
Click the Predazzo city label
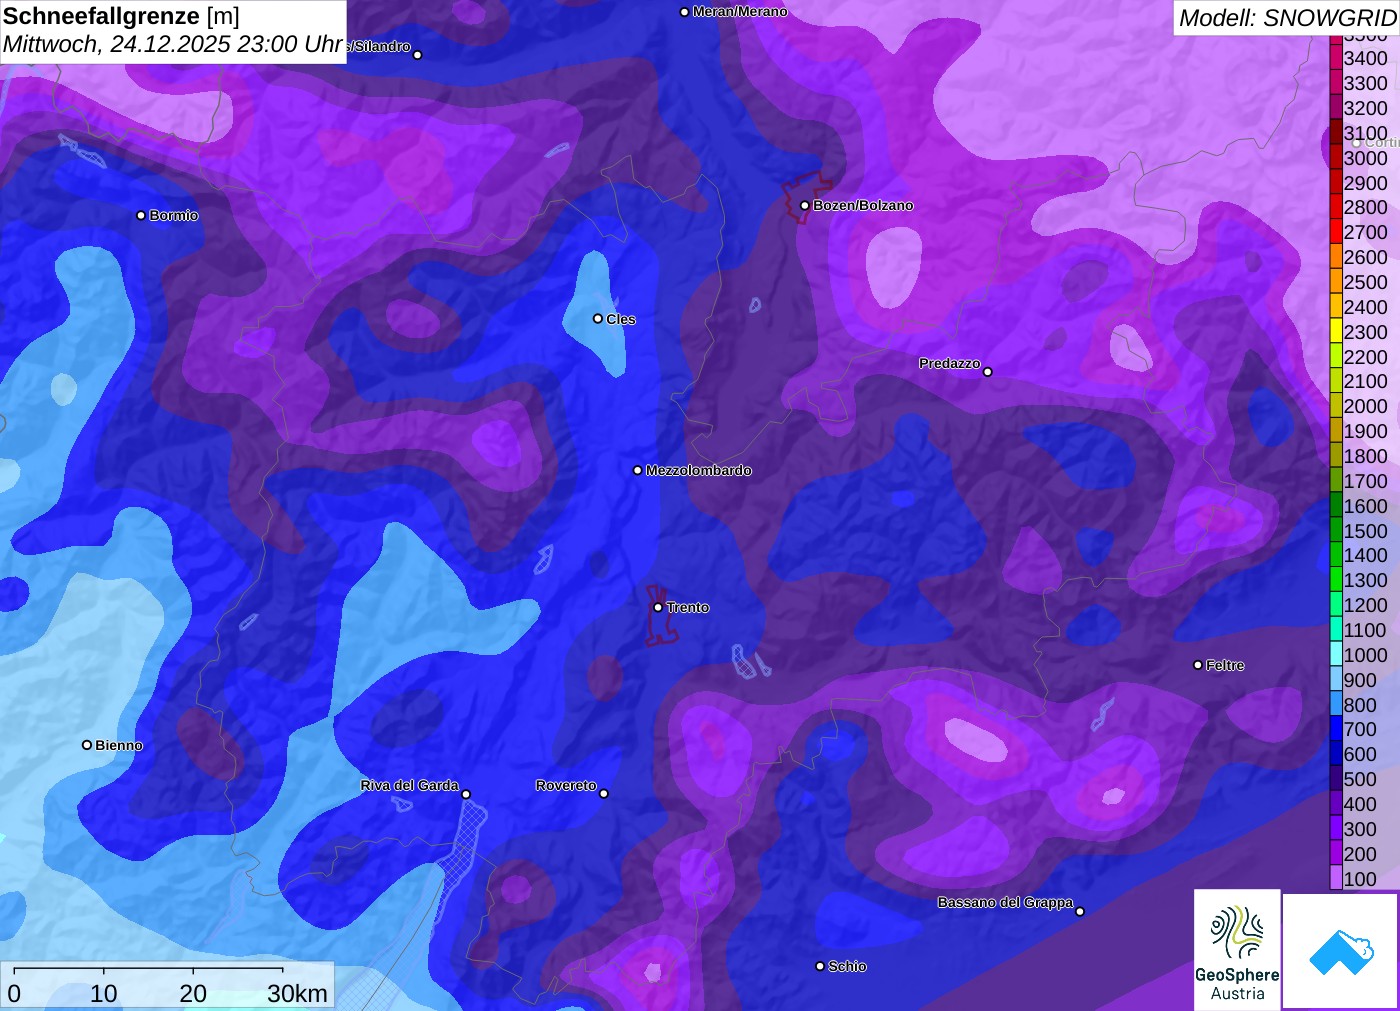click(950, 363)
